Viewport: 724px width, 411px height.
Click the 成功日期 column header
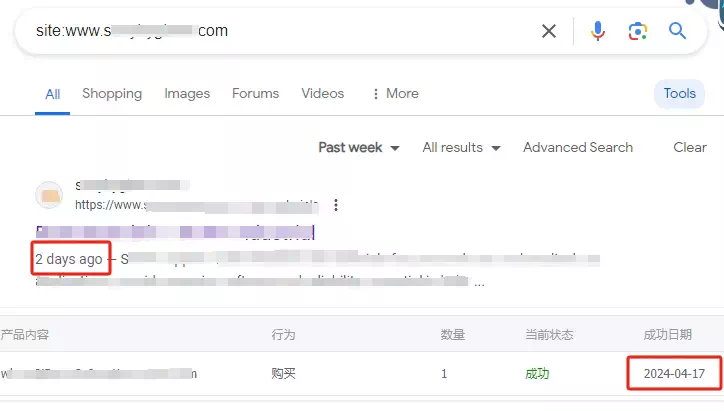668,334
